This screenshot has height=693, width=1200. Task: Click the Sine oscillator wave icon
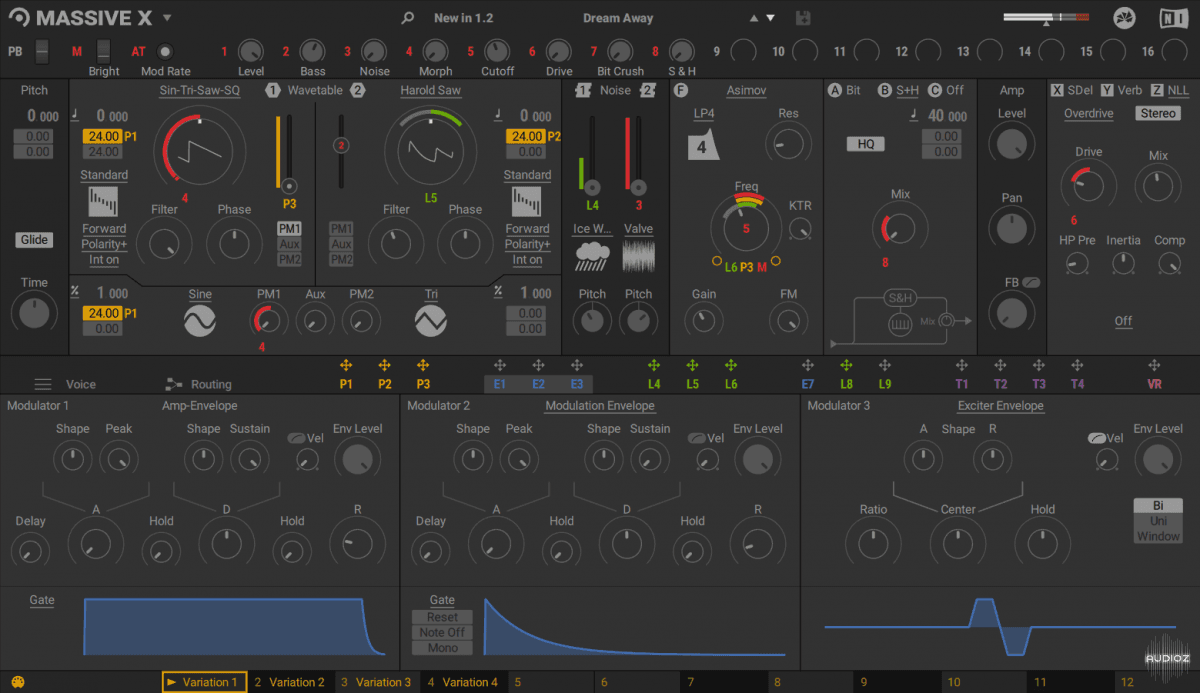click(200, 320)
